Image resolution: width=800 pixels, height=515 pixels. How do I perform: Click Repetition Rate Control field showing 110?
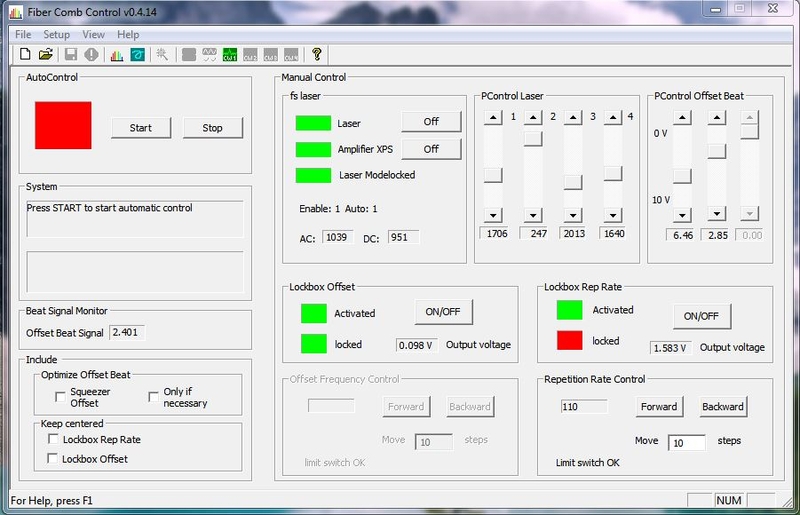pyautogui.click(x=584, y=407)
